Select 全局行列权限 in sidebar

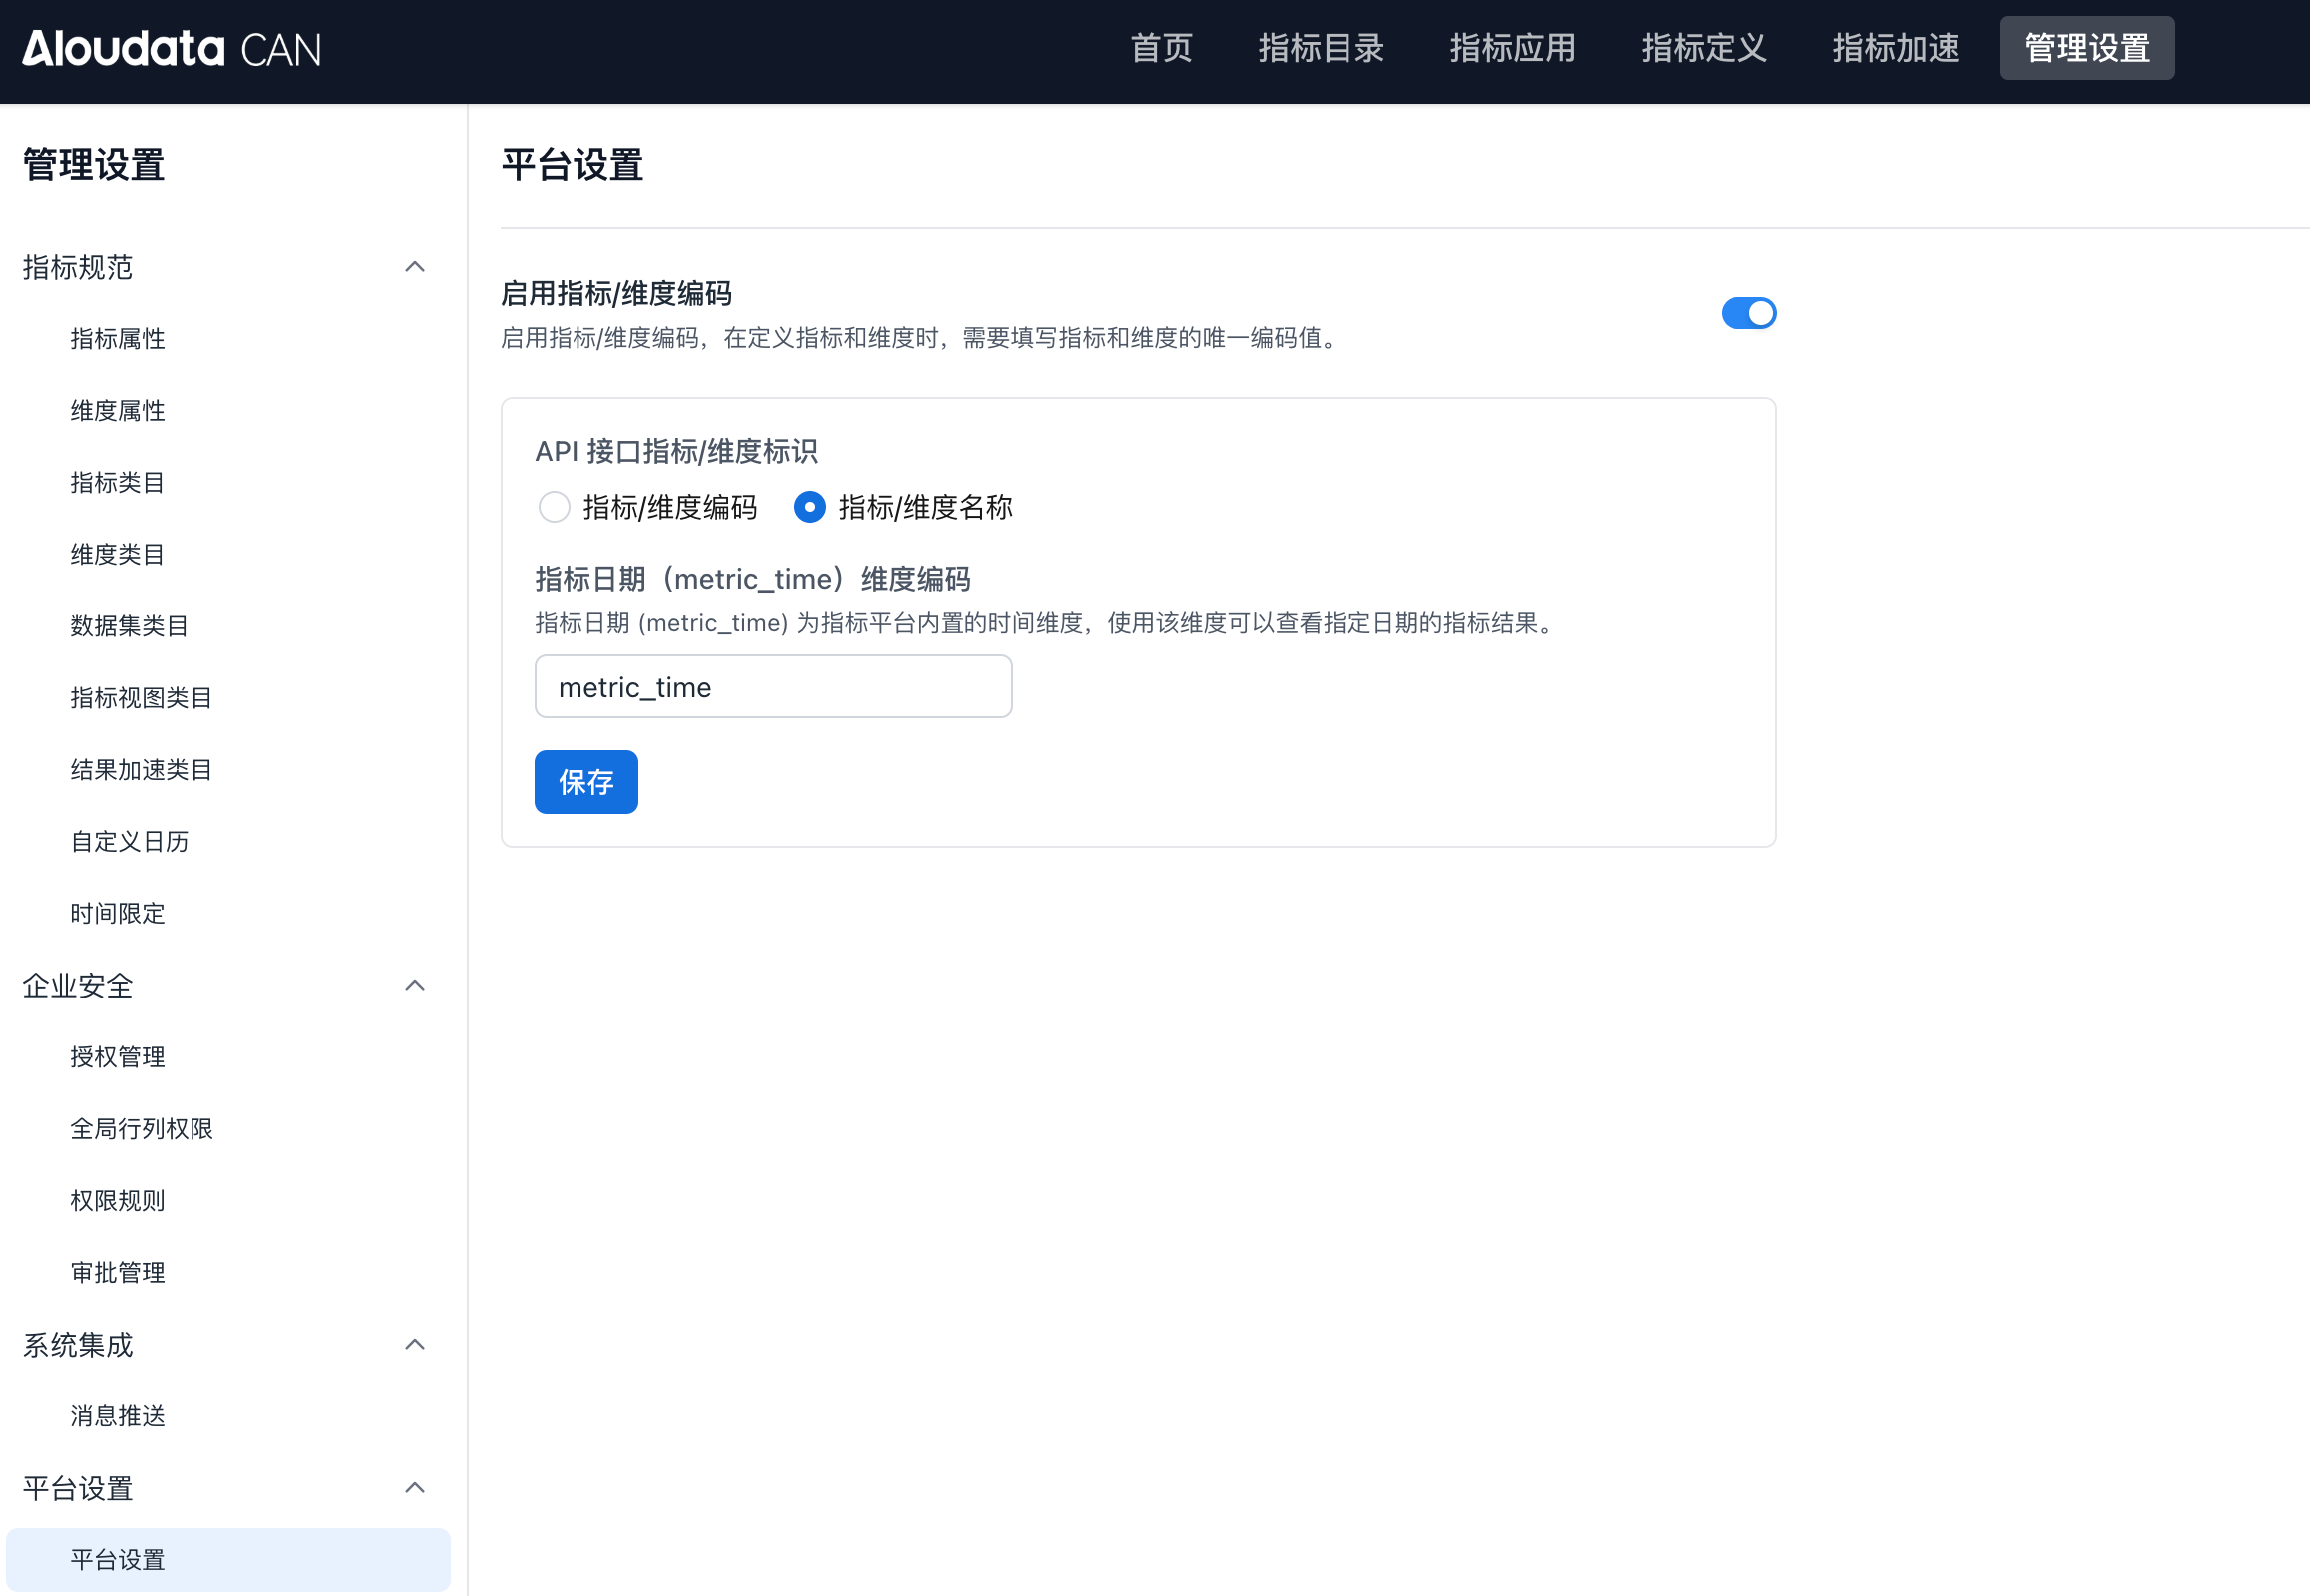[x=142, y=1129]
